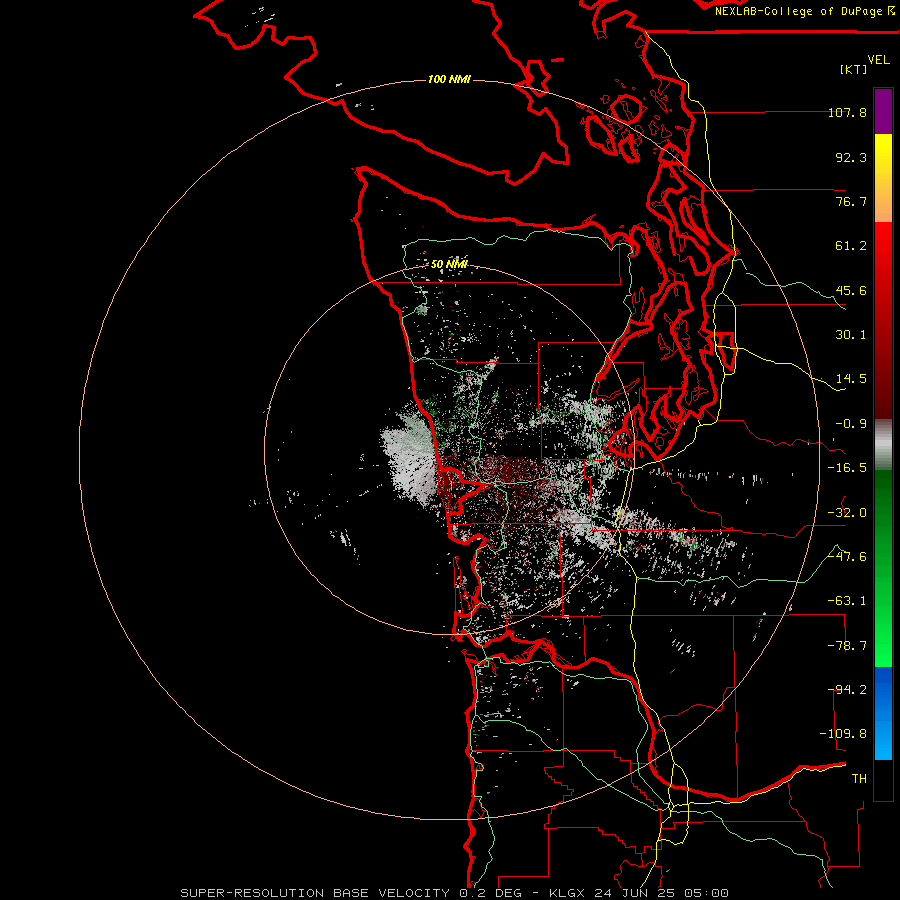Click the -32.0 velocity scale value
Screen dimensions: 900x900
(x=847, y=513)
